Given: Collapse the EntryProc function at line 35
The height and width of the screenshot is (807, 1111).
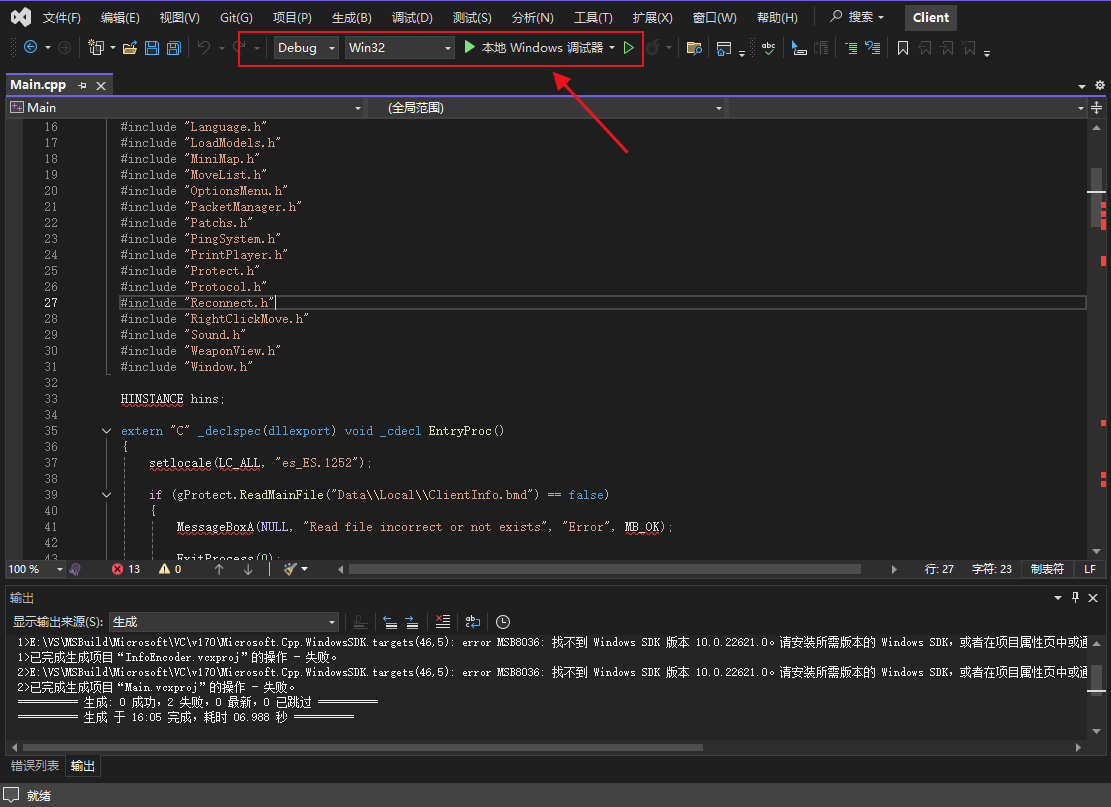Looking at the screenshot, I should click(107, 431).
